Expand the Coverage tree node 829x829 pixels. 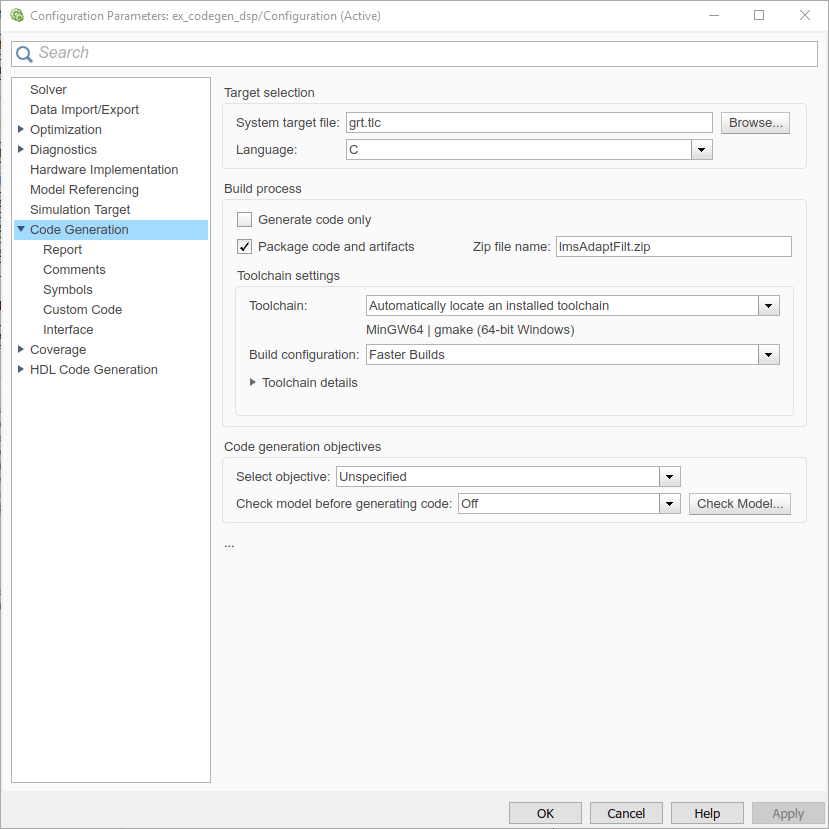point(21,349)
